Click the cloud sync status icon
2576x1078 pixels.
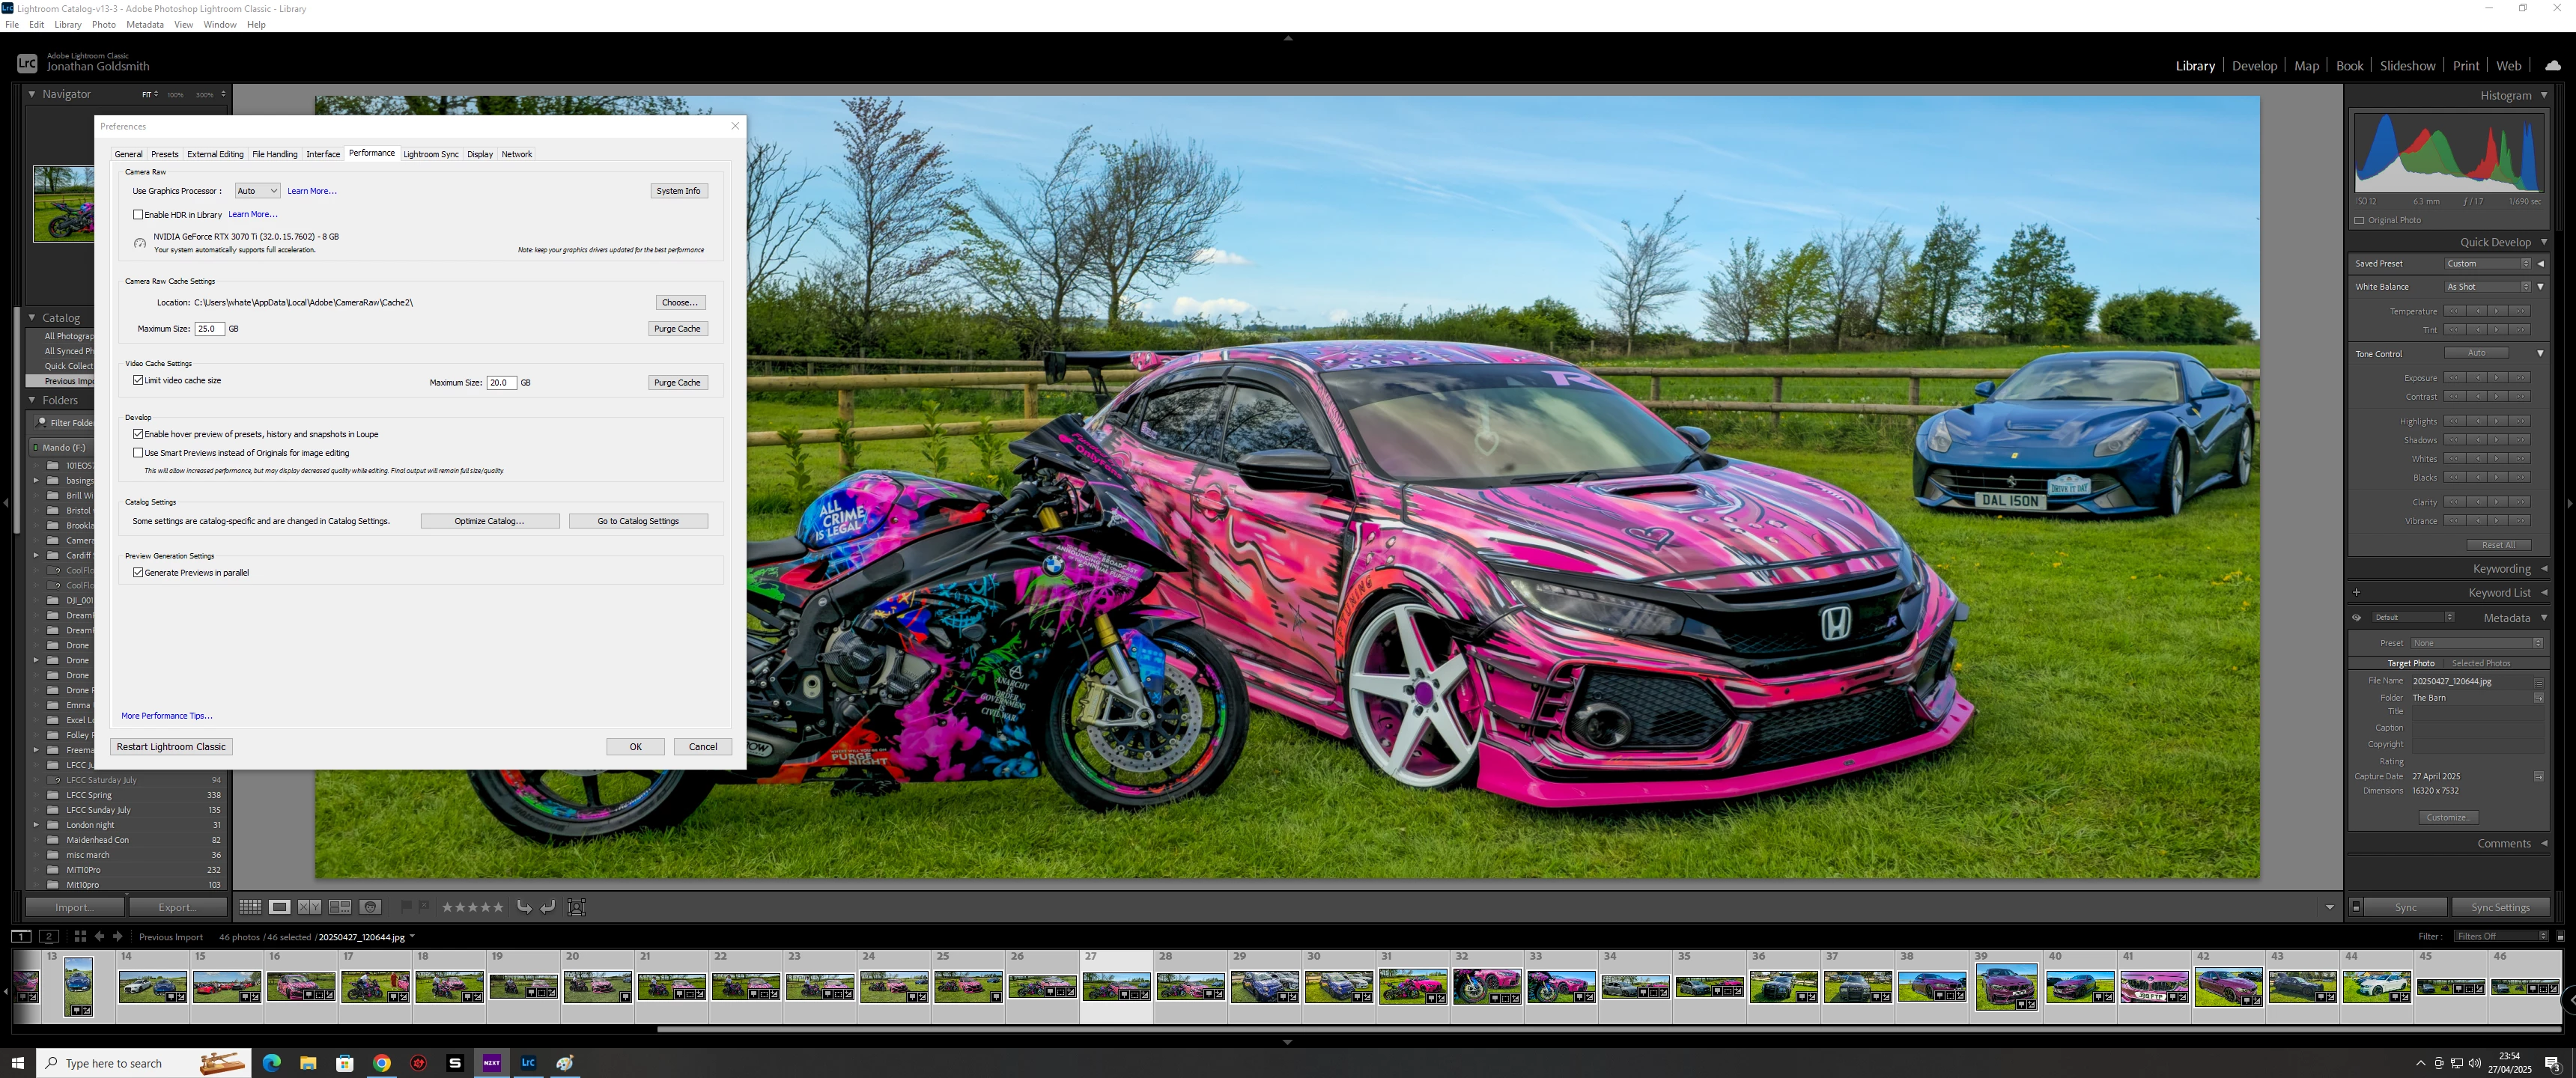(x=2552, y=66)
